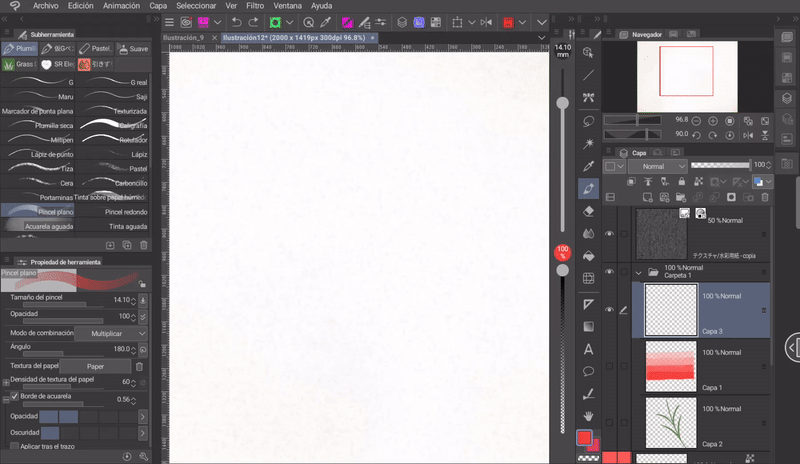
Task: Hide the Capa 3 layer
Action: pos(609,310)
